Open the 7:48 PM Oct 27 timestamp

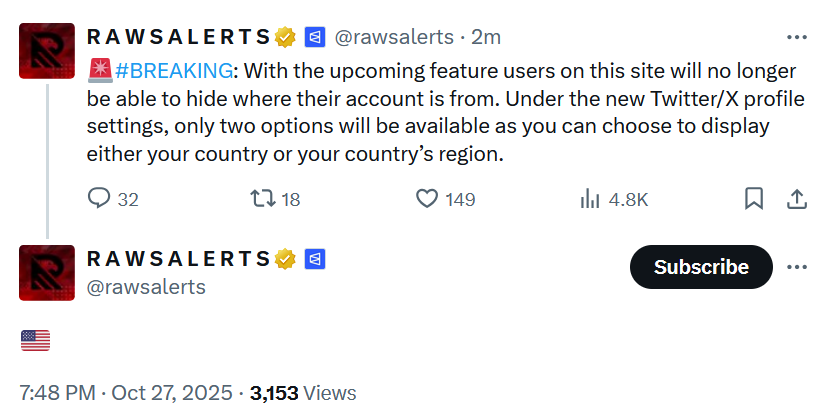click(x=126, y=393)
